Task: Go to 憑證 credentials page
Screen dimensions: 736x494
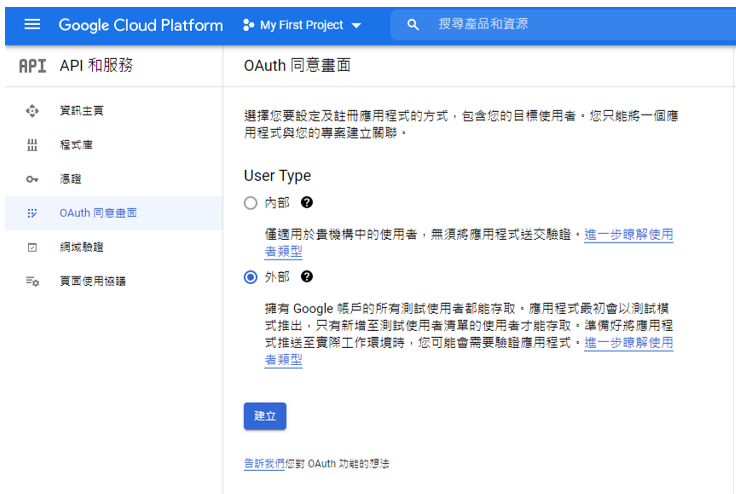Action: 70,179
